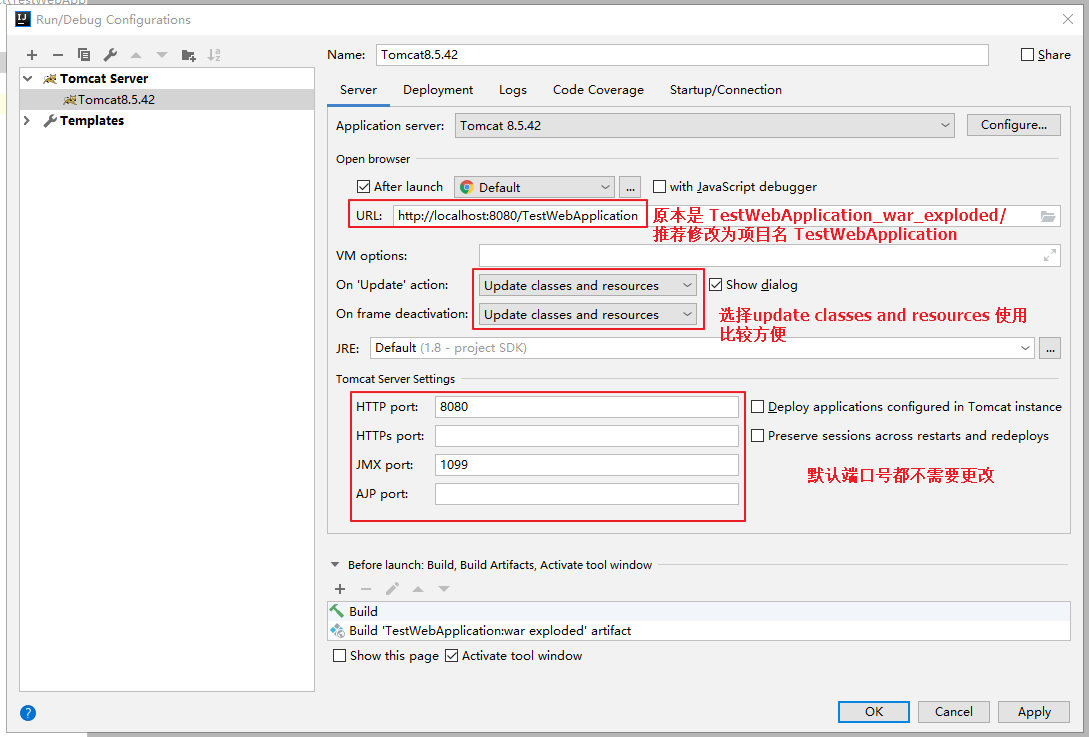
Task: Expand Templates tree node
Action: click(28, 120)
